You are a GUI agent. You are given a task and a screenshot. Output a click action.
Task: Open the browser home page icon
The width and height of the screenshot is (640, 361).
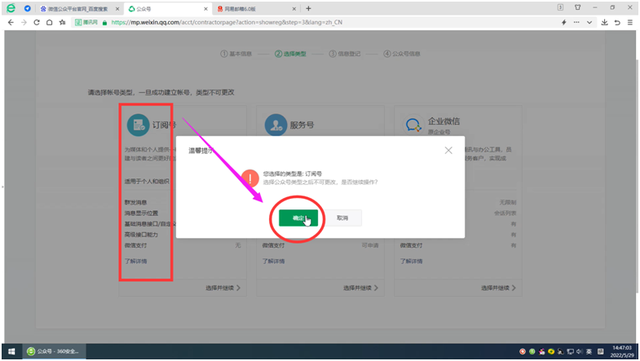tap(49, 22)
